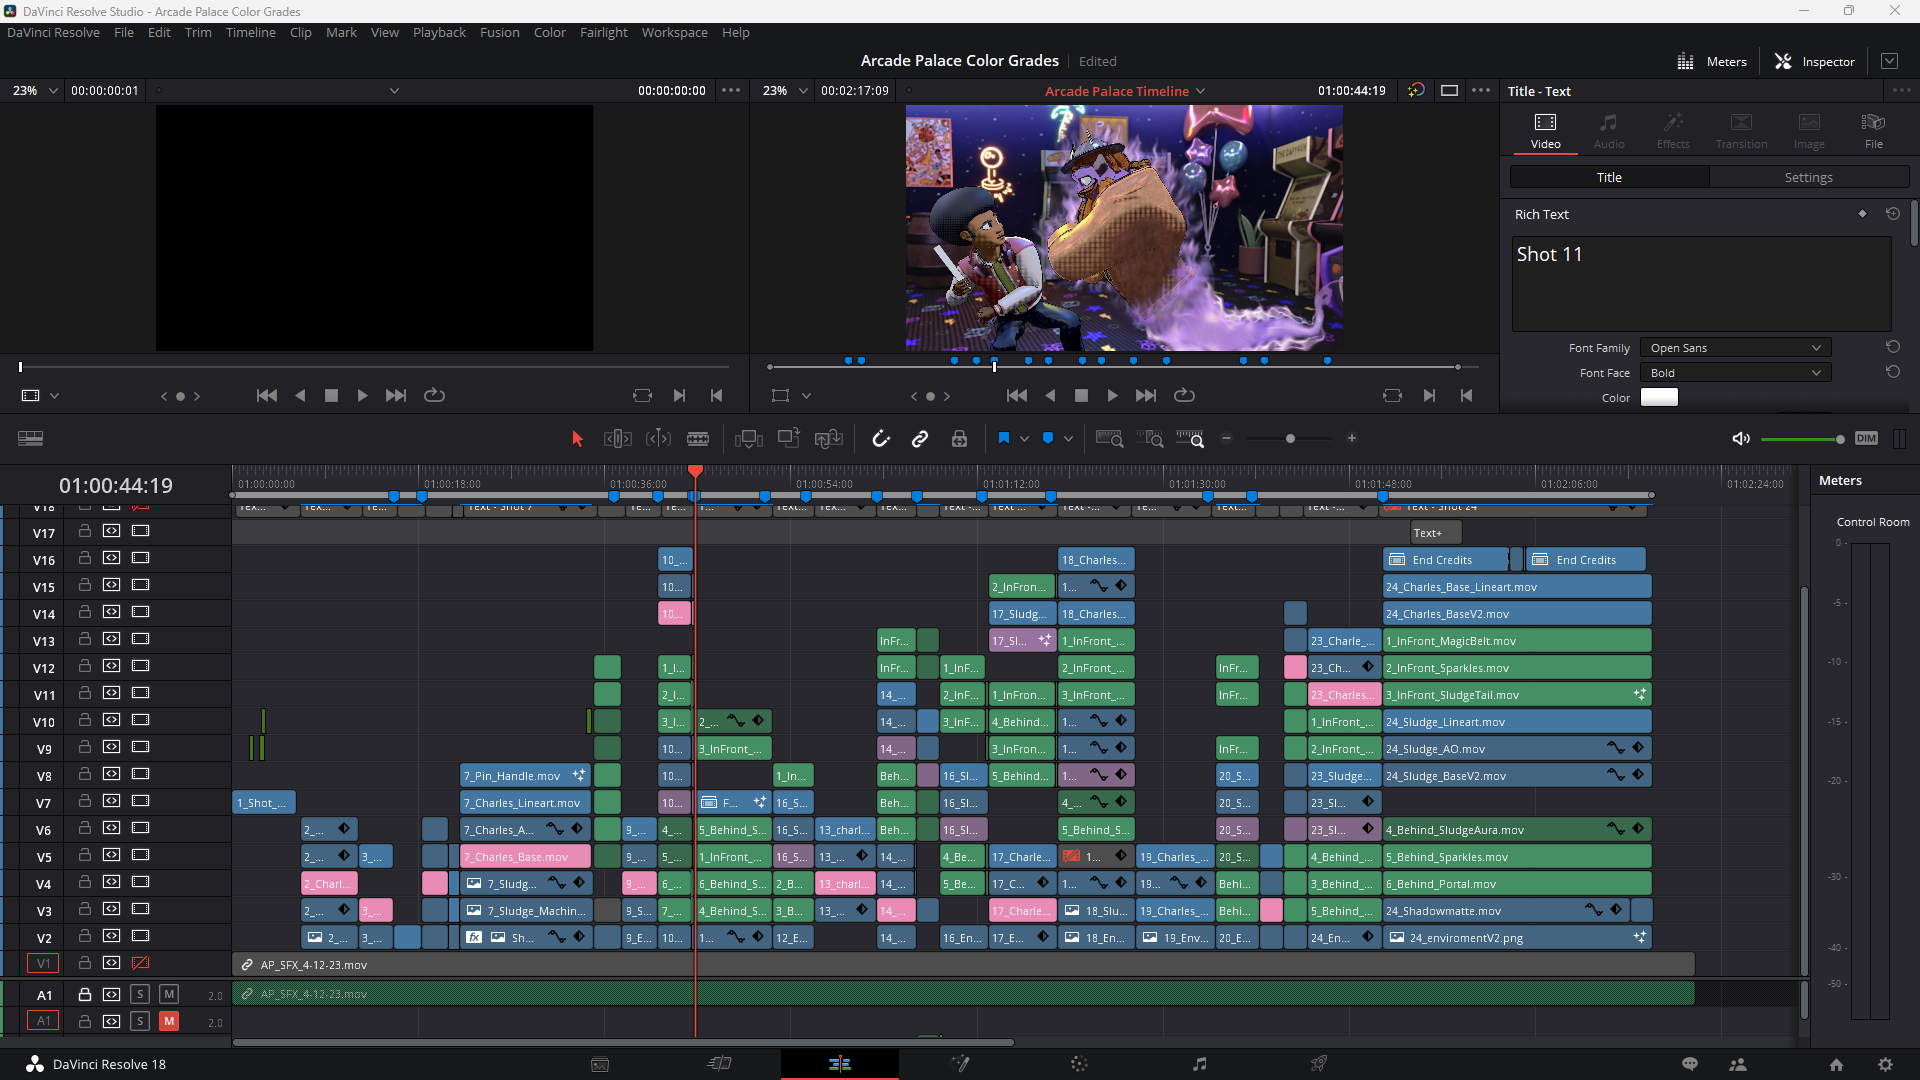This screenshot has width=1920, height=1080.
Task: Play the timeline viewer forward
Action: pyautogui.click(x=1112, y=396)
